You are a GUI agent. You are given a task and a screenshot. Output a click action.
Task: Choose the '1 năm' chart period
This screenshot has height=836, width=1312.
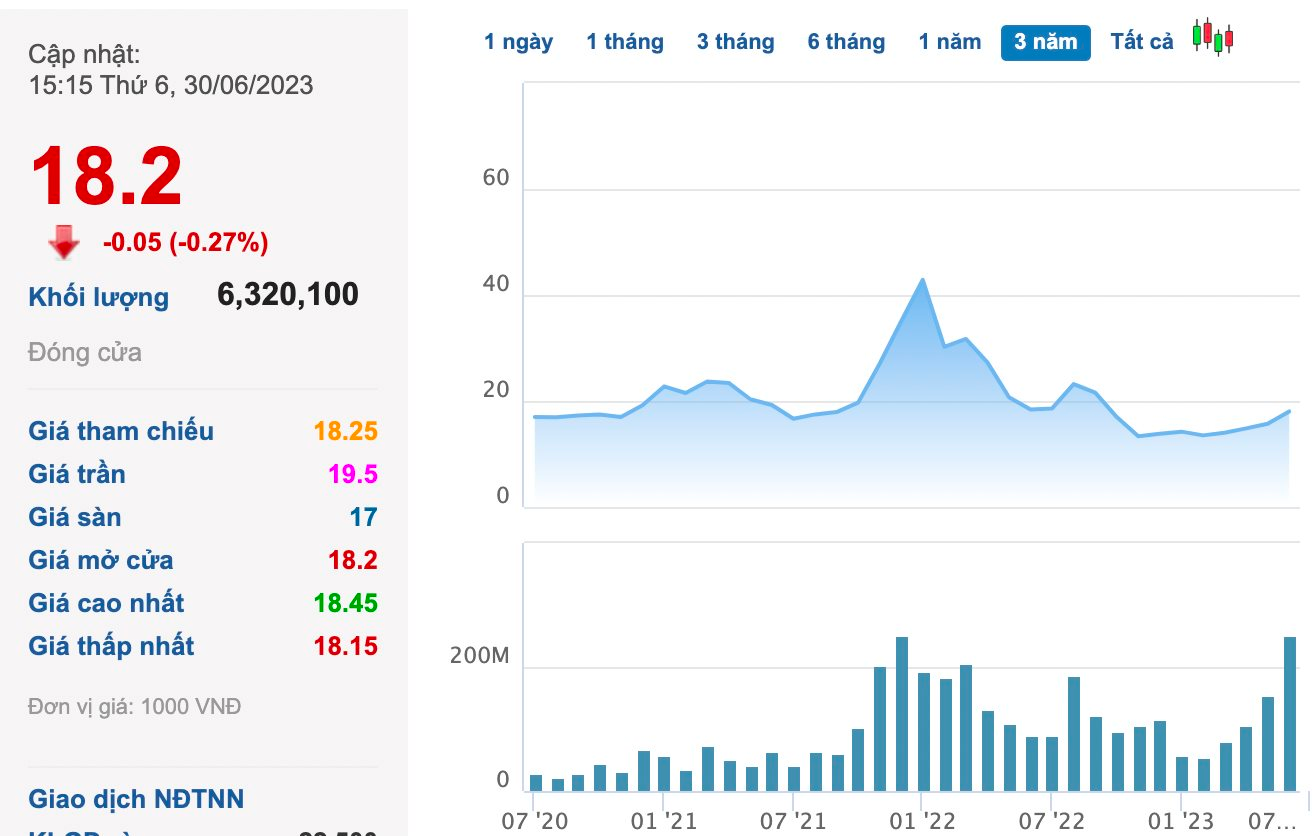(950, 42)
